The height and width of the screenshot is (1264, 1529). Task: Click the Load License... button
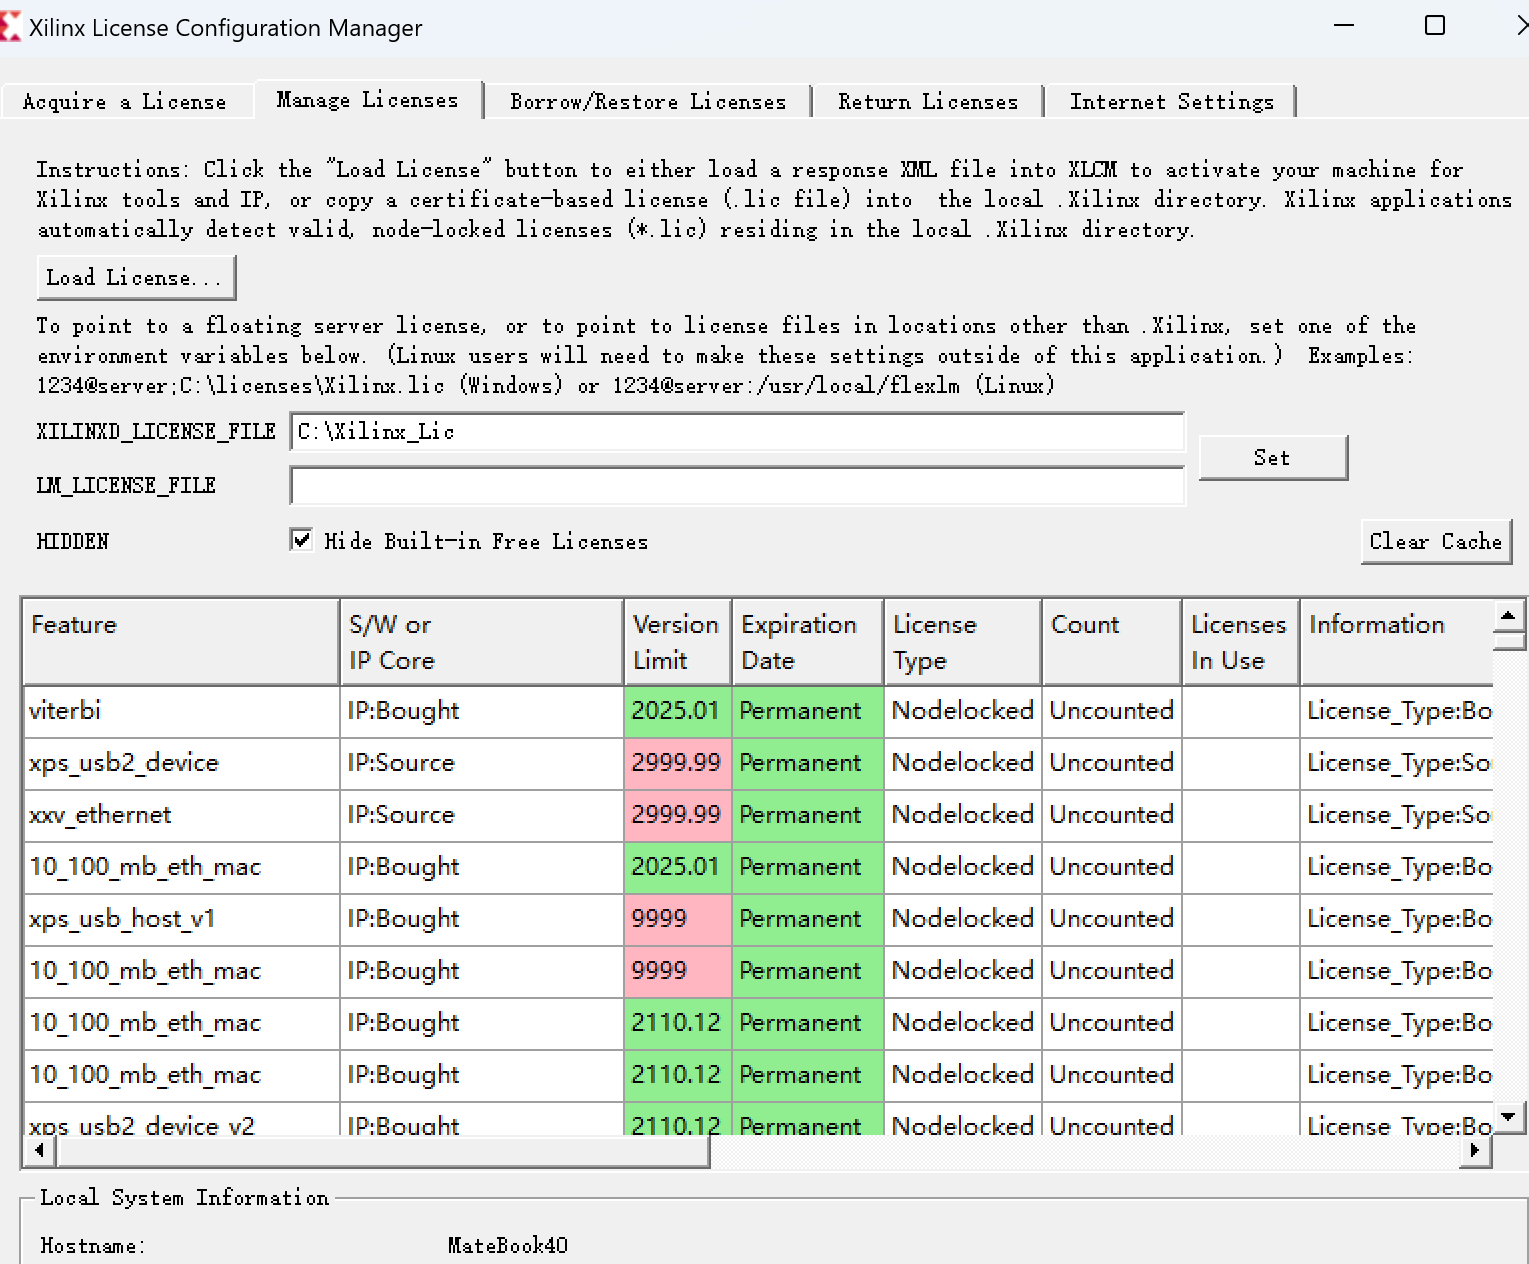136,277
